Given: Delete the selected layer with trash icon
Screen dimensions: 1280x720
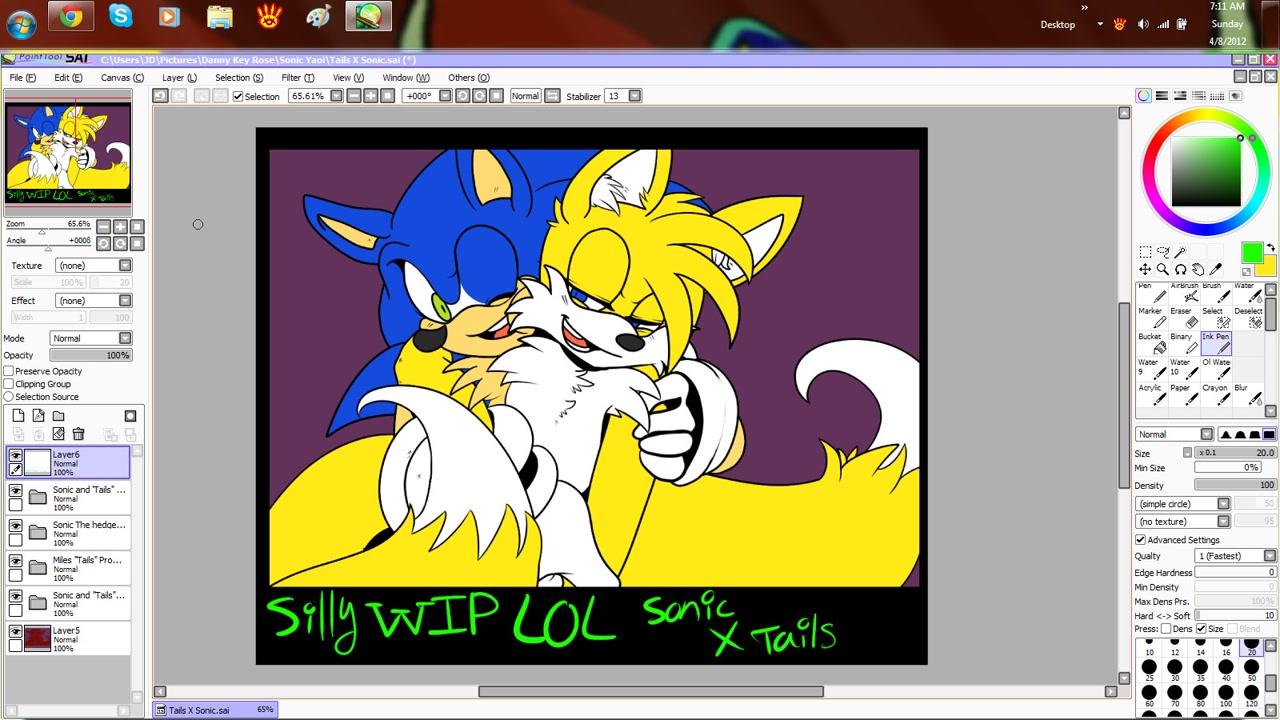Looking at the screenshot, I should [78, 434].
